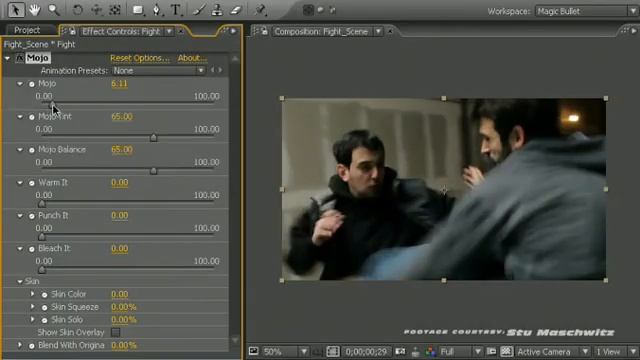Click Options... for the Mojo effect

click(153, 58)
